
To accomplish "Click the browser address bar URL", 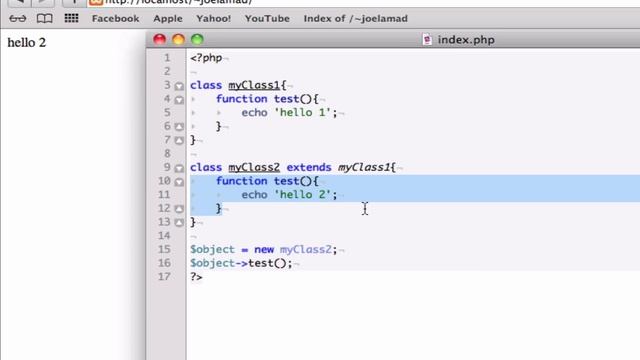I will [178, 2].
